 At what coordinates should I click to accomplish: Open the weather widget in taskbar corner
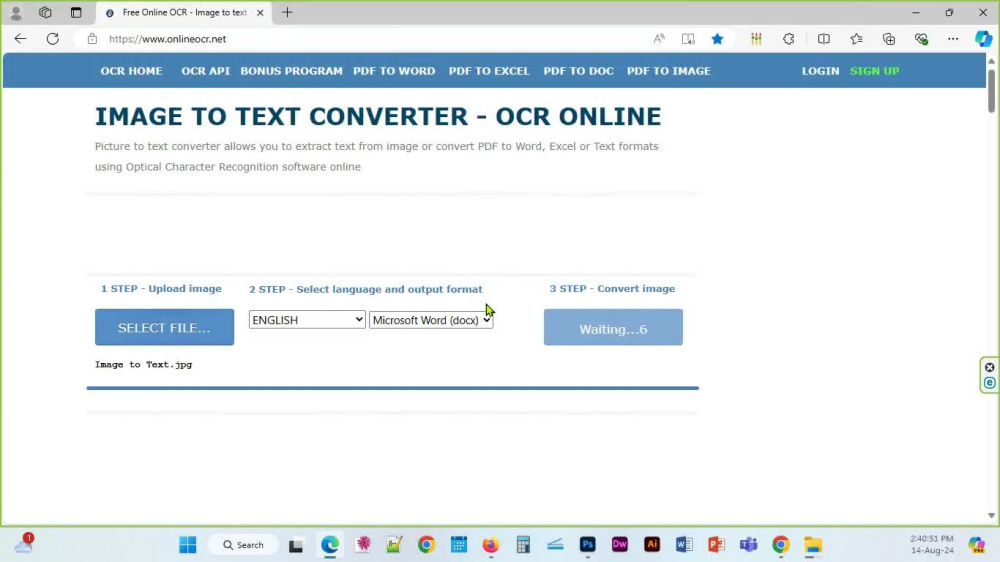click(x=24, y=544)
